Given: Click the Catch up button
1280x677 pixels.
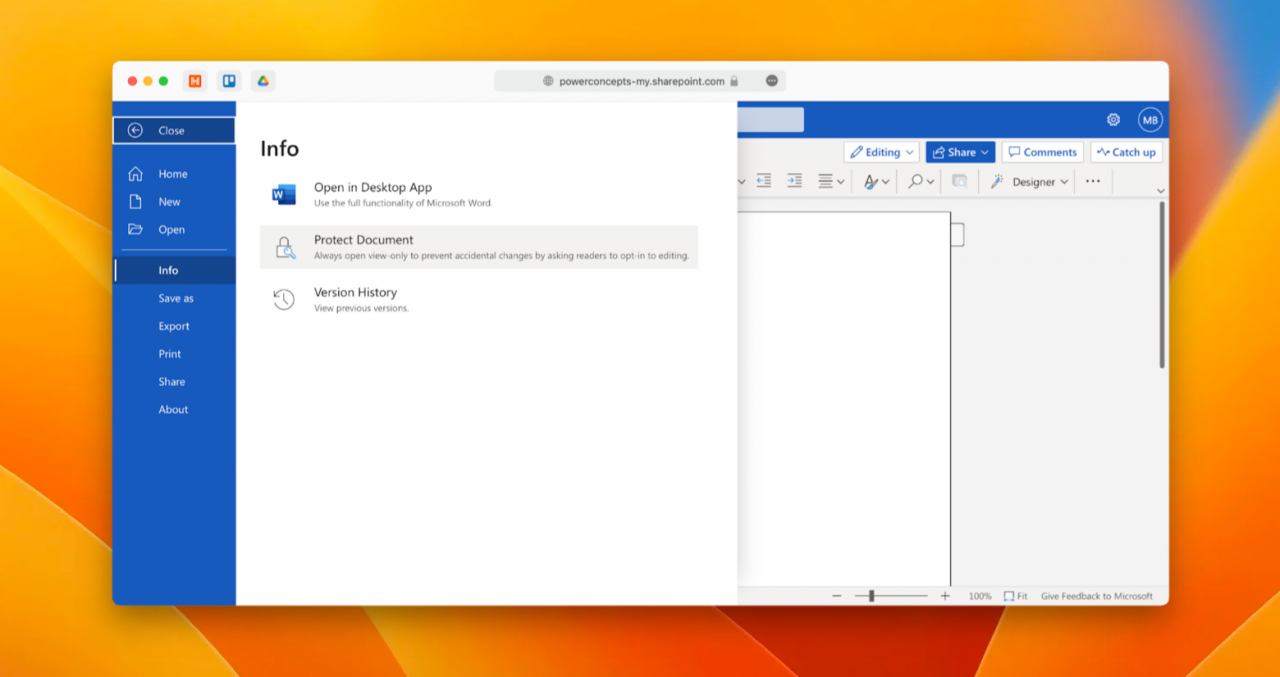Looking at the screenshot, I should click(x=1127, y=152).
